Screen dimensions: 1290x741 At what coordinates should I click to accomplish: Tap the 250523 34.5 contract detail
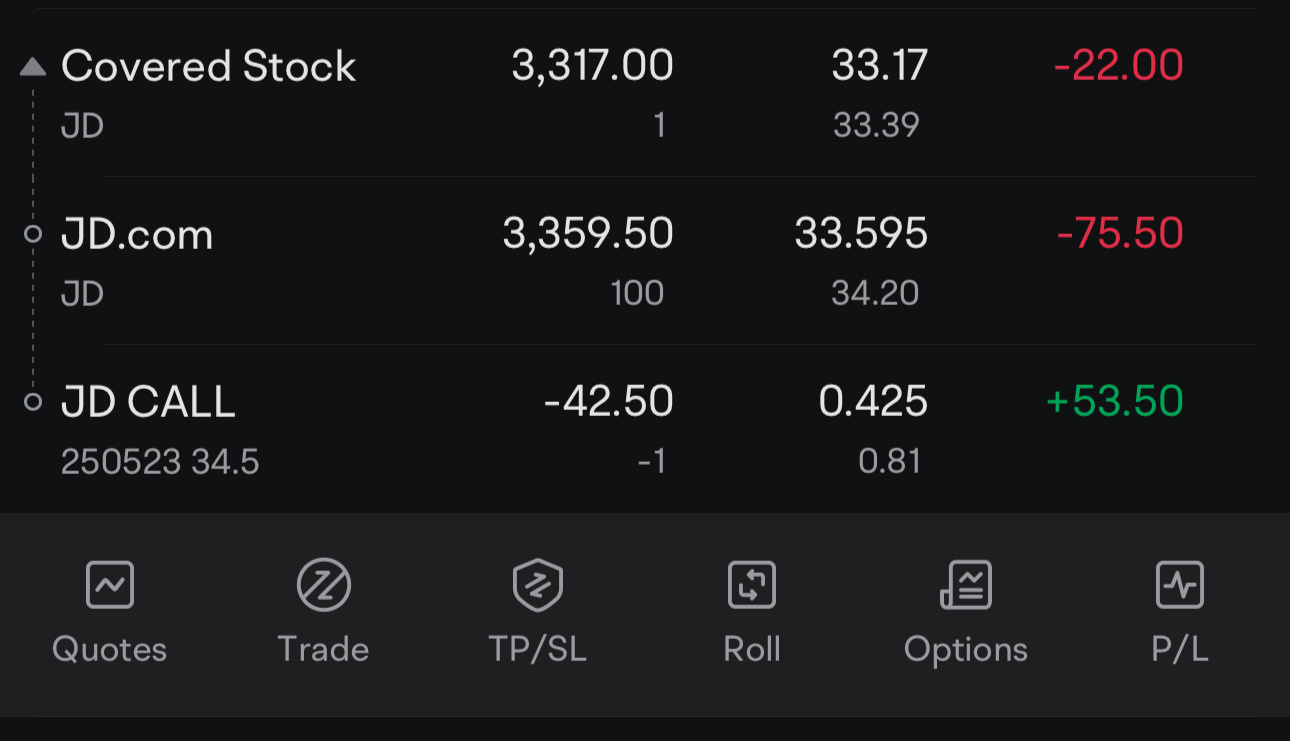tap(160, 462)
